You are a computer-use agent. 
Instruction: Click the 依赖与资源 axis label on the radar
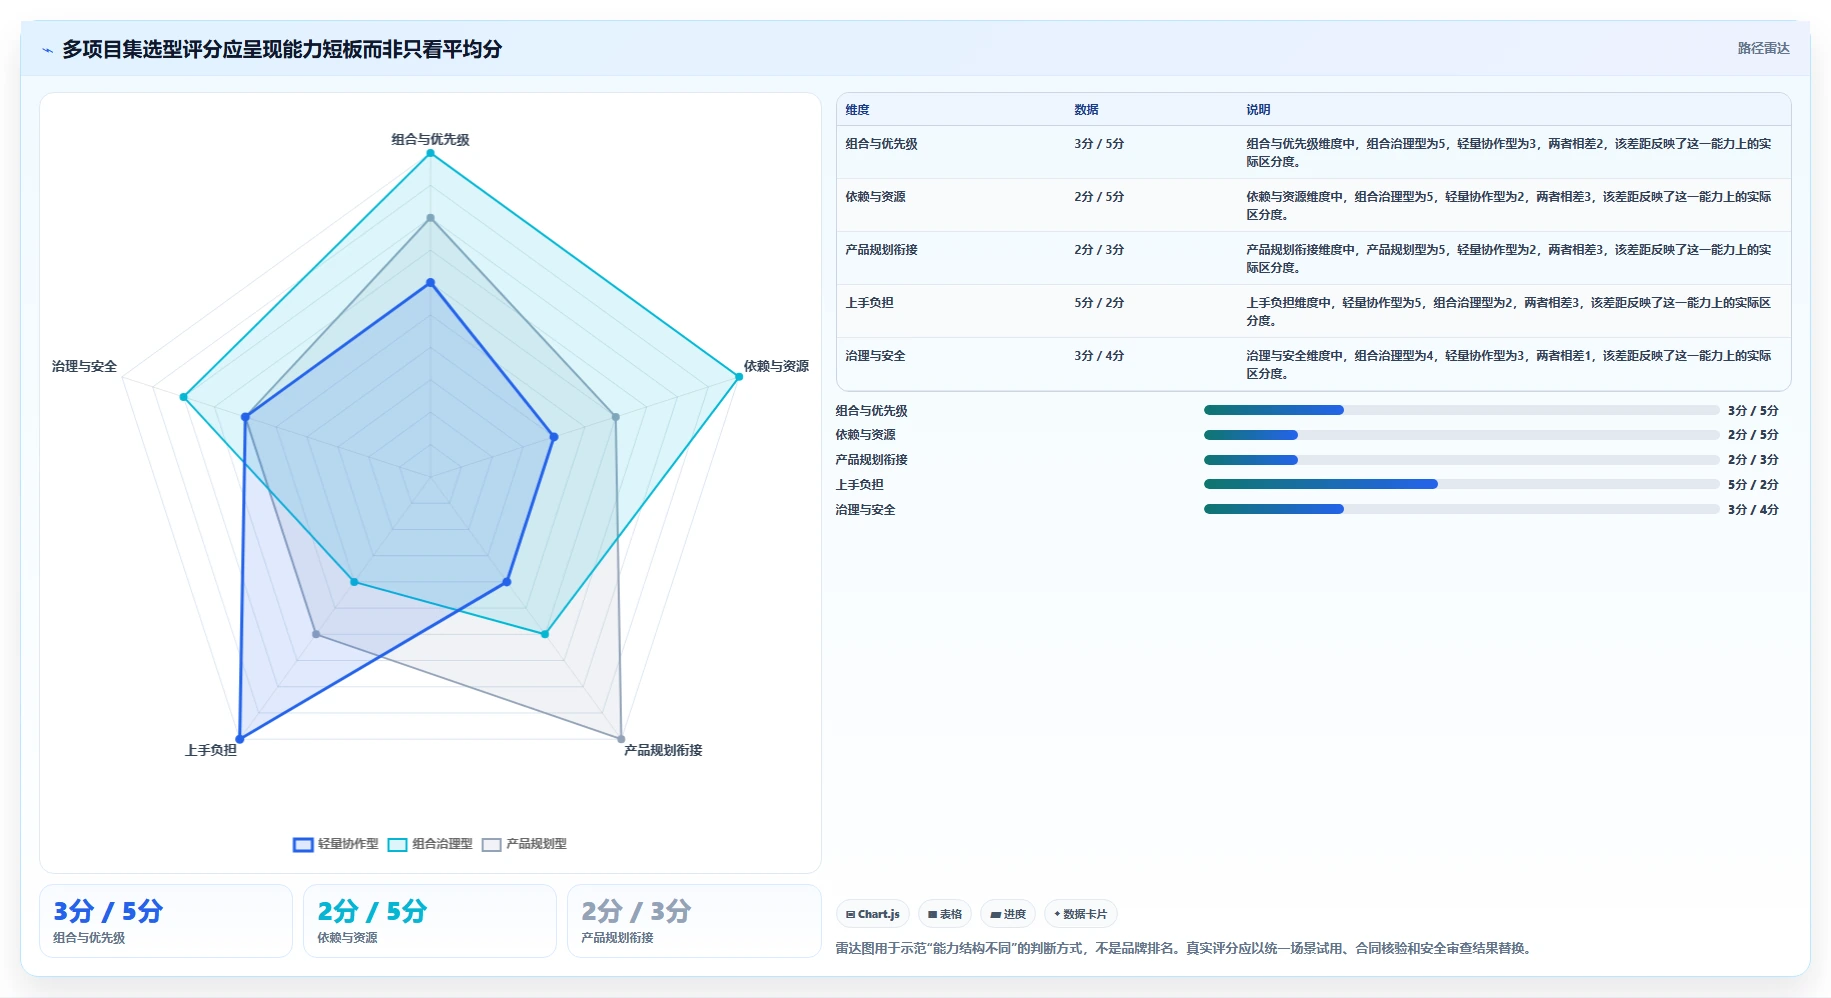(x=776, y=367)
